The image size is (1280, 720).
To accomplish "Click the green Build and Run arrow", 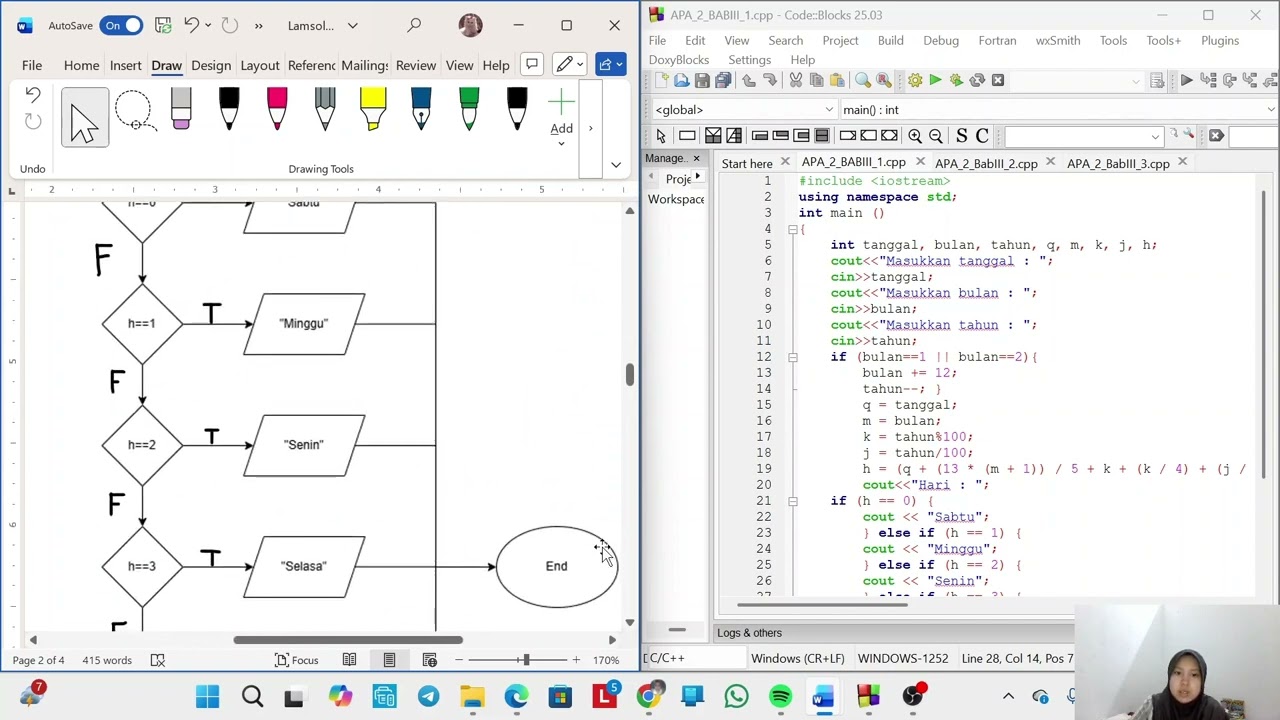I will pyautogui.click(x=956, y=80).
